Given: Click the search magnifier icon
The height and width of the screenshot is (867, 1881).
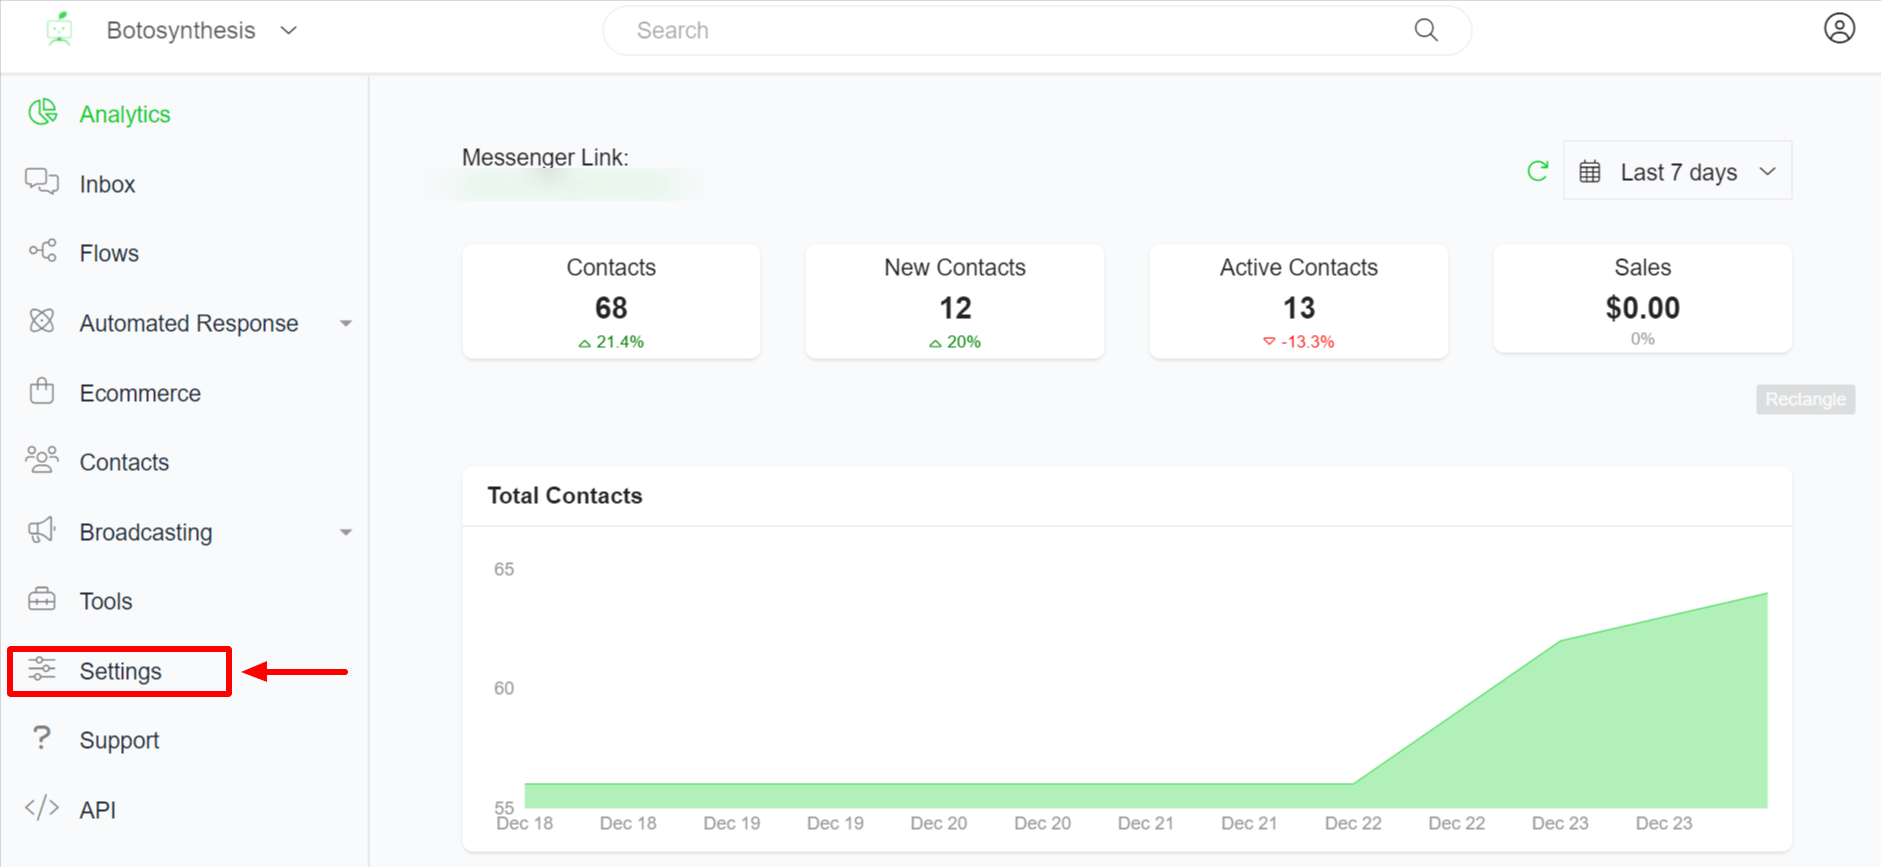Looking at the screenshot, I should coord(1426,31).
